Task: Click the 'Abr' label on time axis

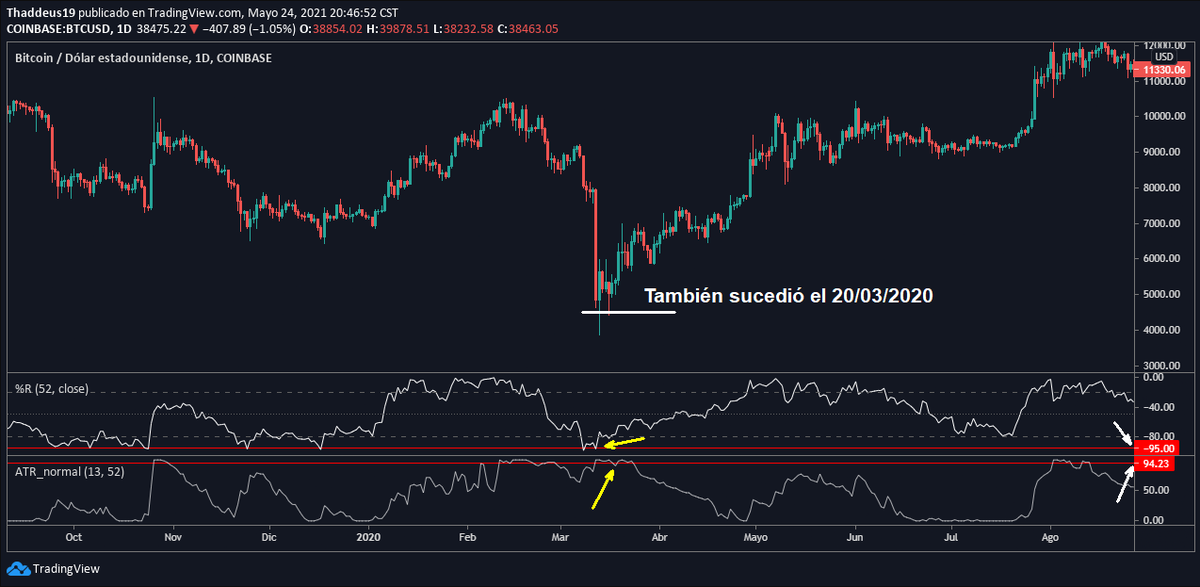Action: pyautogui.click(x=659, y=536)
